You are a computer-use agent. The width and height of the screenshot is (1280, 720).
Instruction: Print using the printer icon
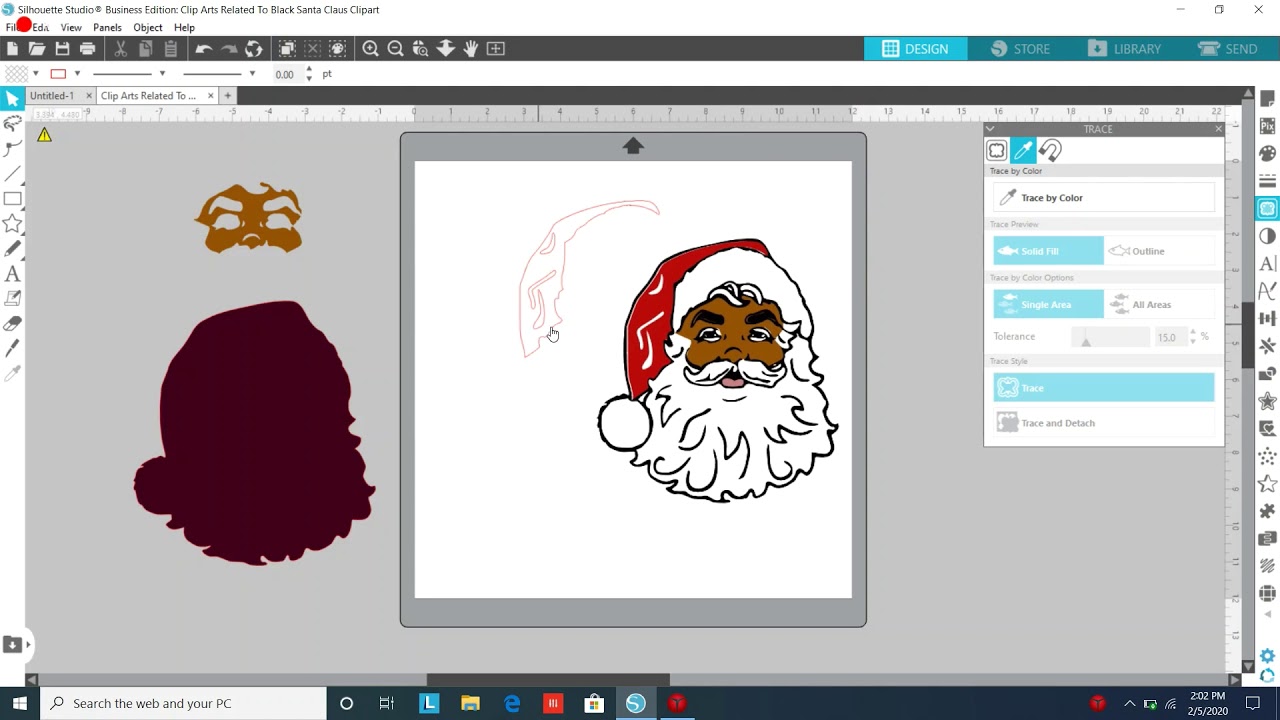point(87,48)
